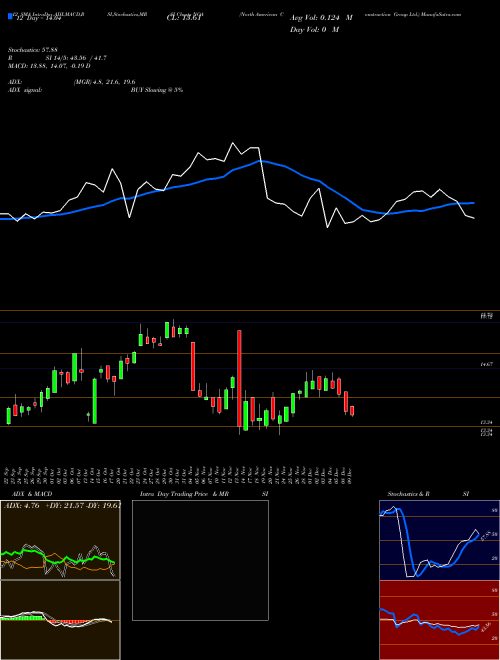The width and height of the screenshot is (500, 660).
Task: Click the empty intraday trading price box
Action: (200, 560)
